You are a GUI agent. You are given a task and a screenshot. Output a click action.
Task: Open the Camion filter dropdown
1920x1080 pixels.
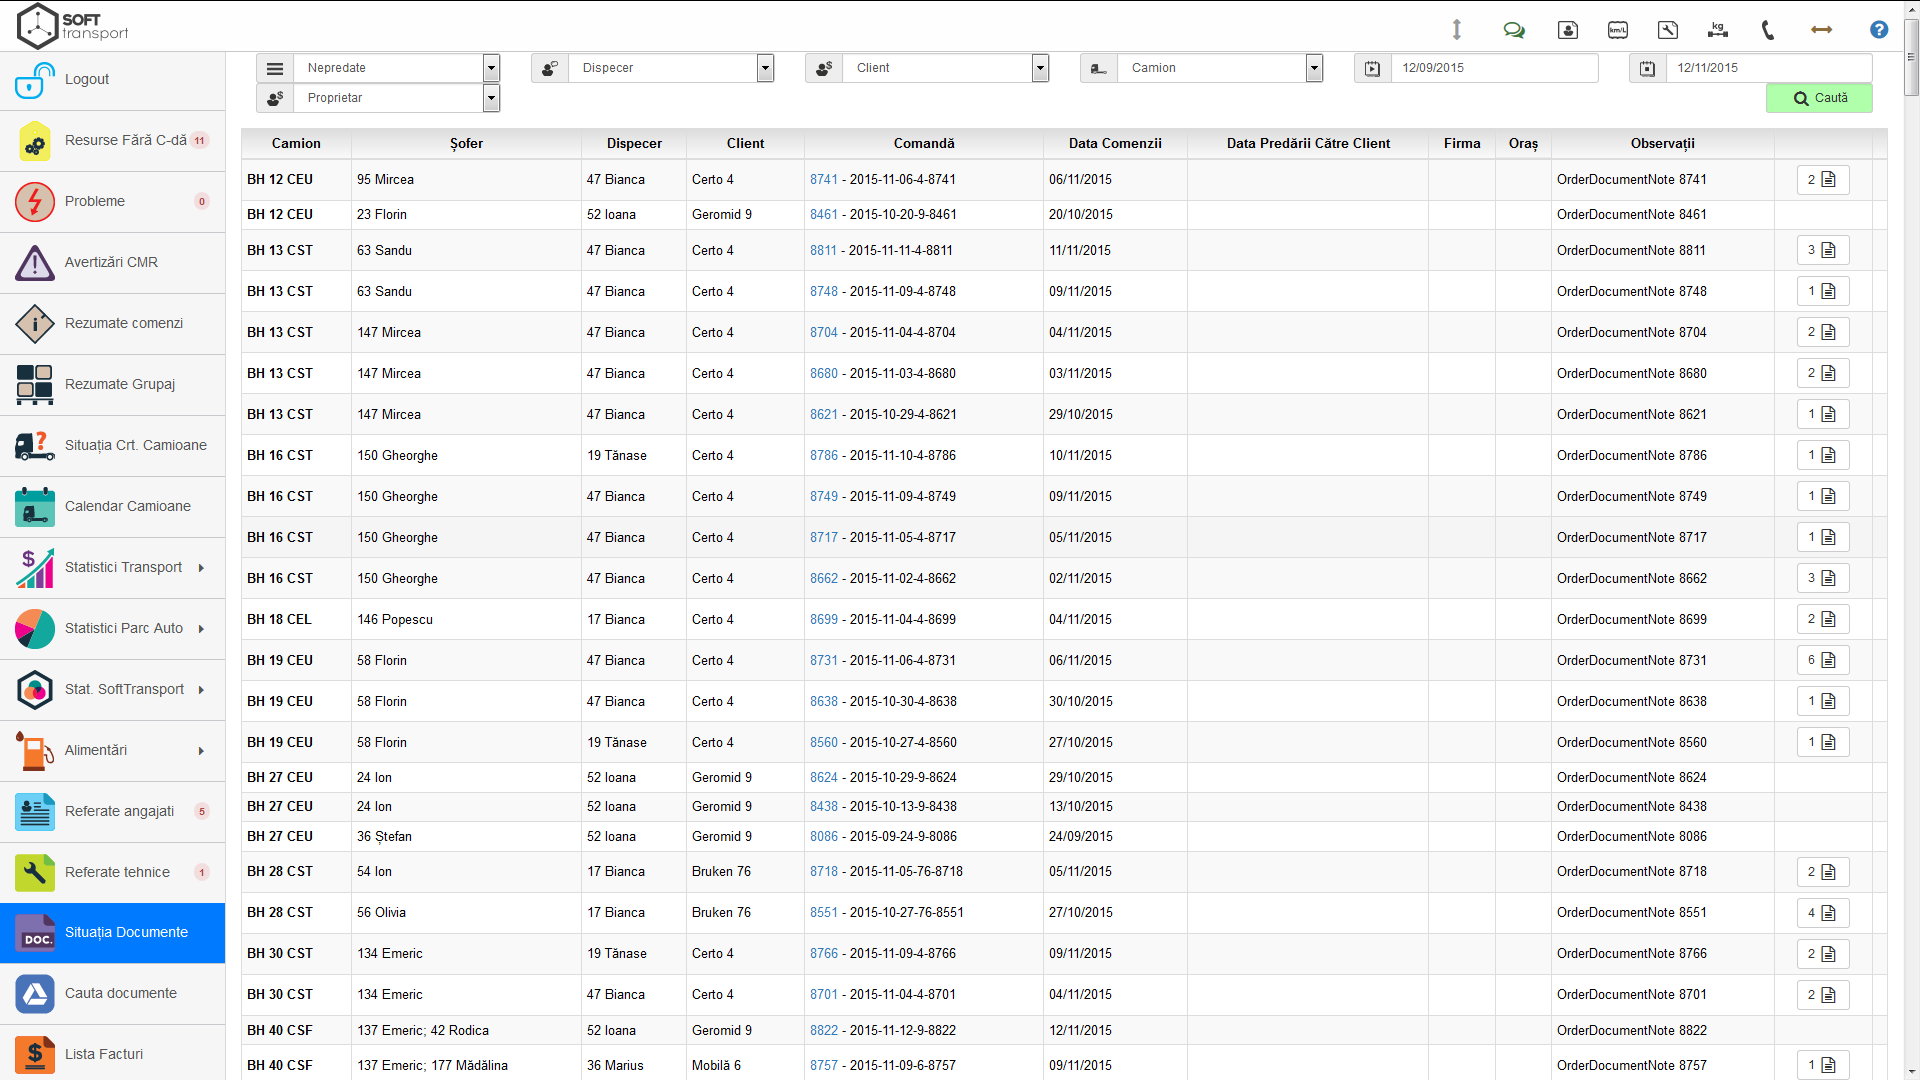[x=1220, y=68]
